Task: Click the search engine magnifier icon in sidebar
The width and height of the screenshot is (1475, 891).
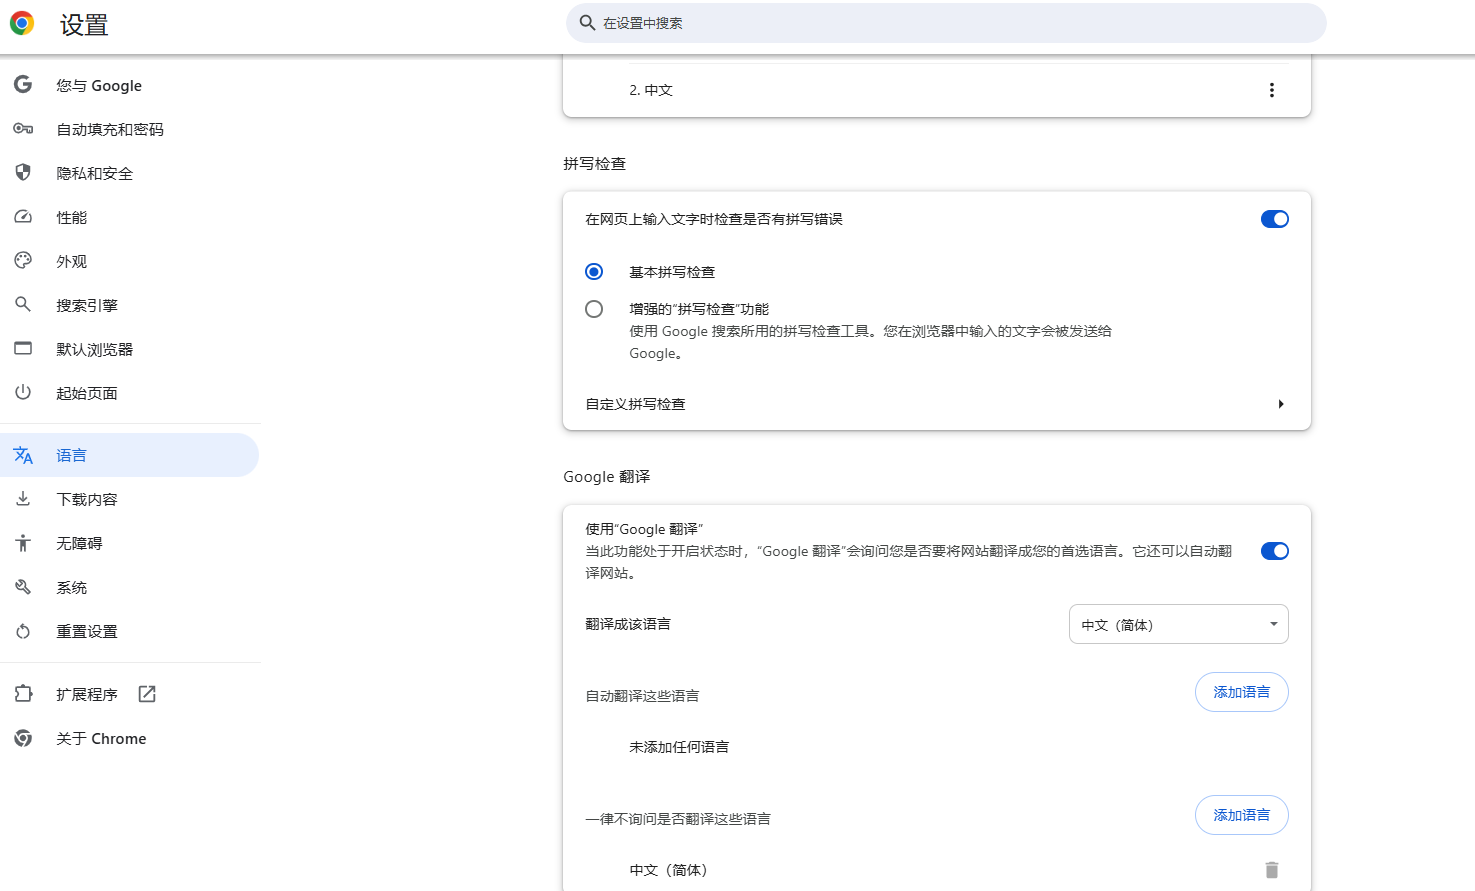Action: (23, 305)
